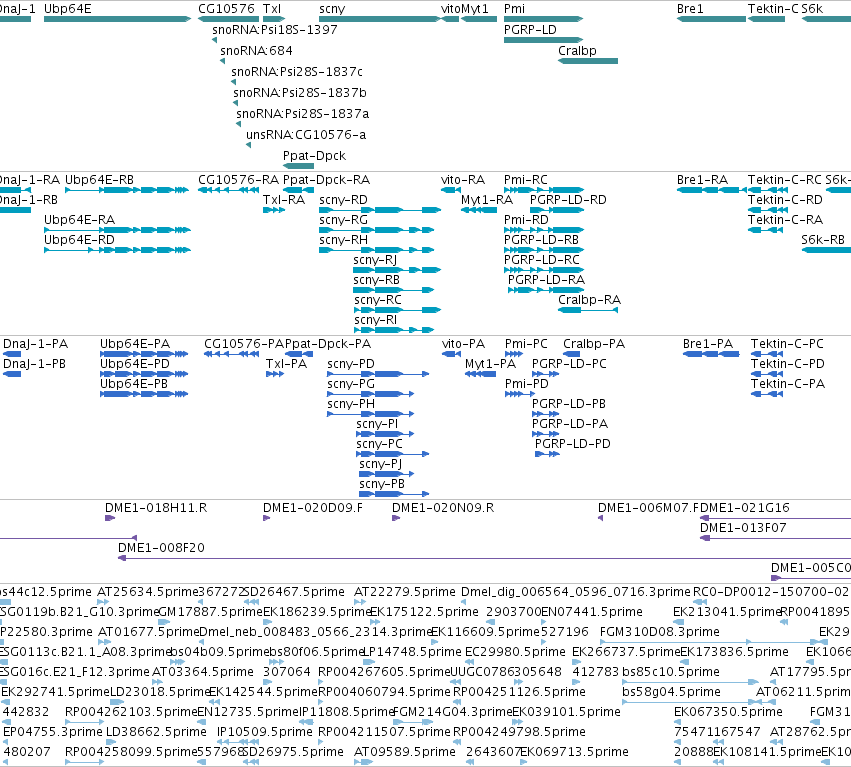
Task: Select the Cralbp gene bar
Action: pos(588,61)
